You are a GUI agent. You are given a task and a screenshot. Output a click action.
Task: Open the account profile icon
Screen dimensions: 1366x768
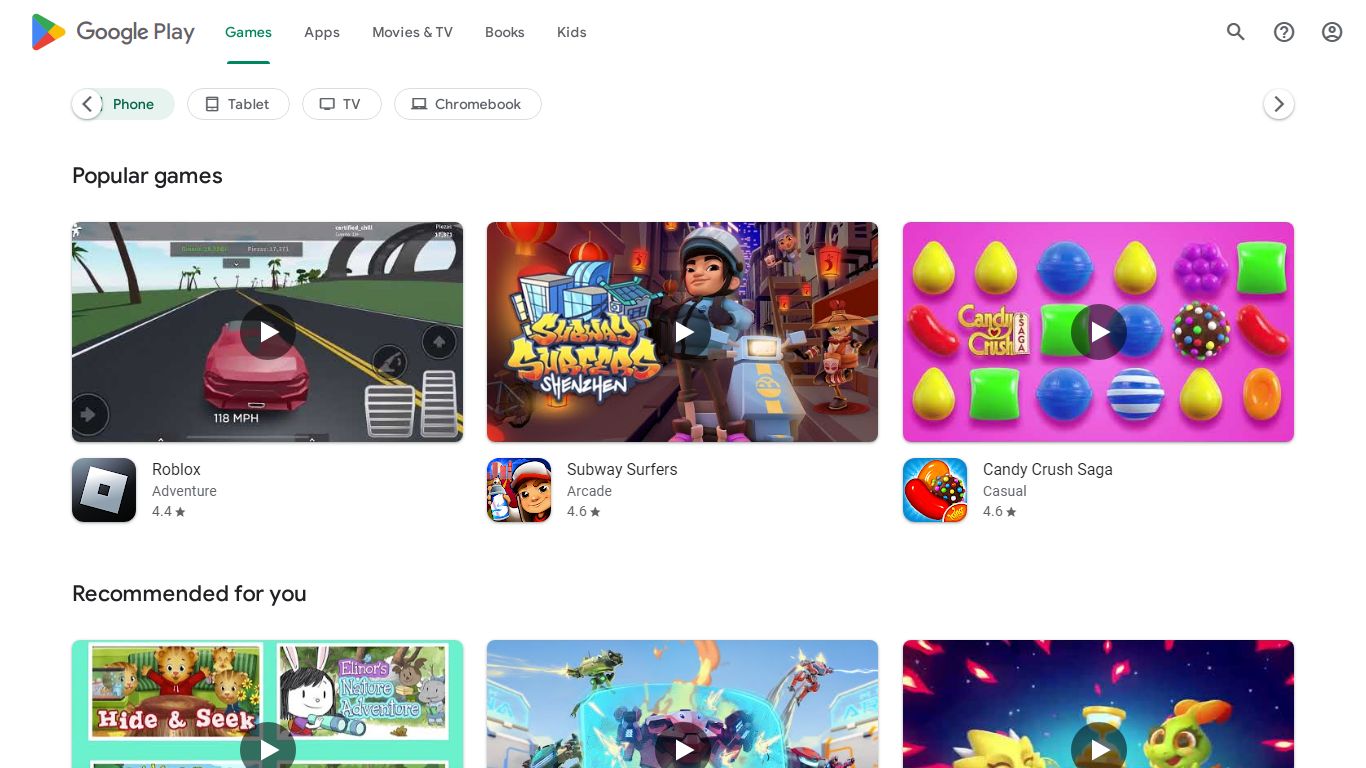(x=1332, y=32)
